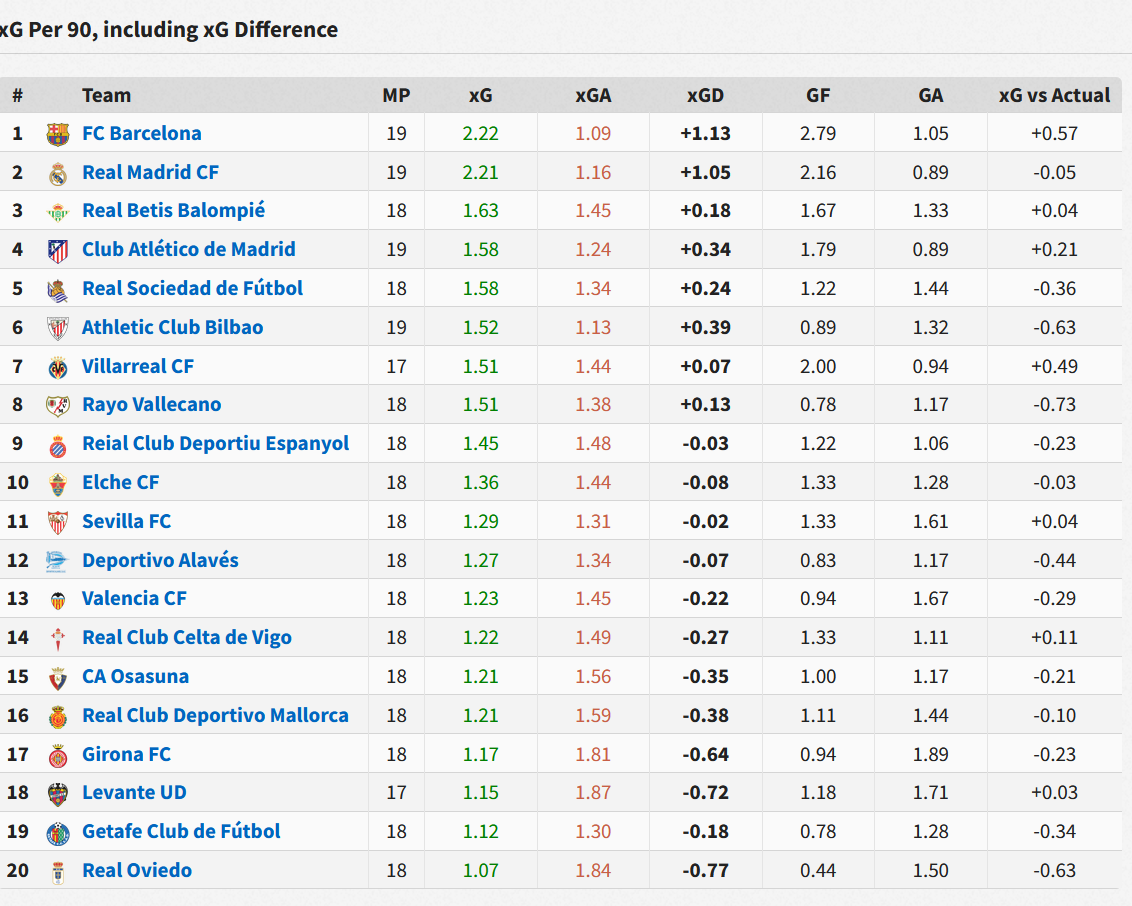Click the Mallorca crest icon
Screen dimensions: 1132x906
(58, 717)
